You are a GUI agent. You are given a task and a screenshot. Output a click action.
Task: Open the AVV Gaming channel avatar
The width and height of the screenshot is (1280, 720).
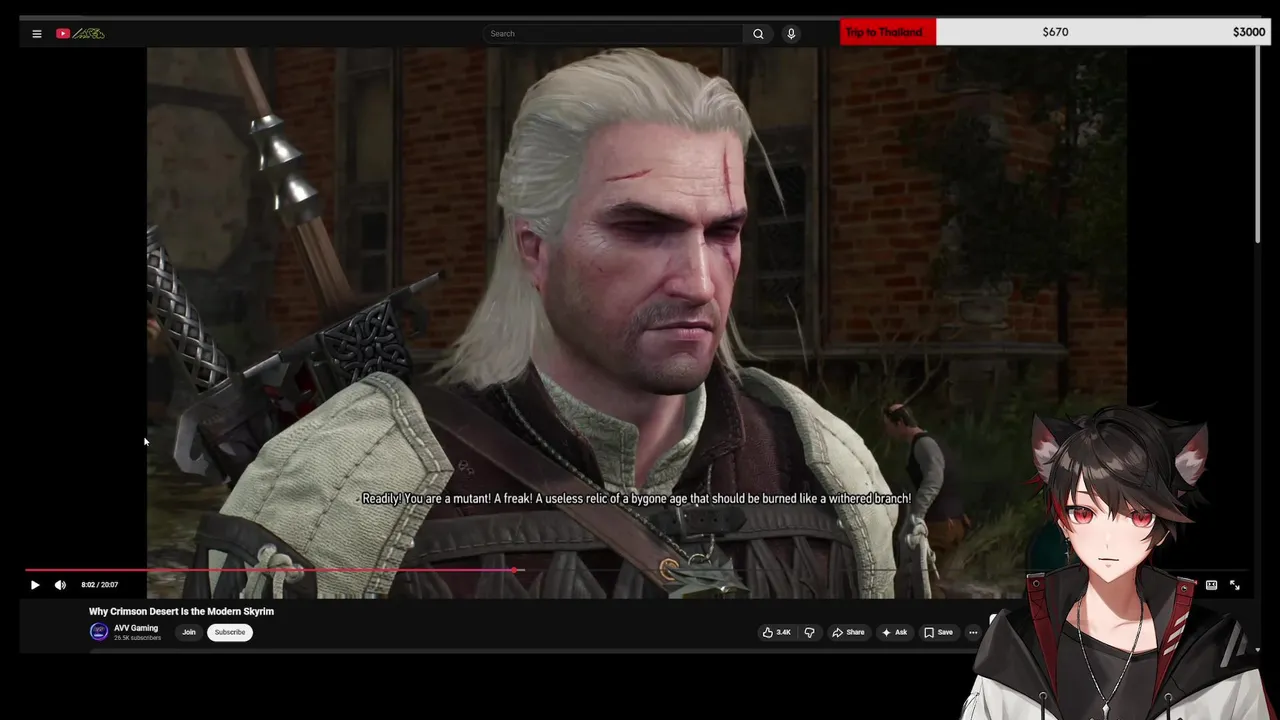pos(99,632)
